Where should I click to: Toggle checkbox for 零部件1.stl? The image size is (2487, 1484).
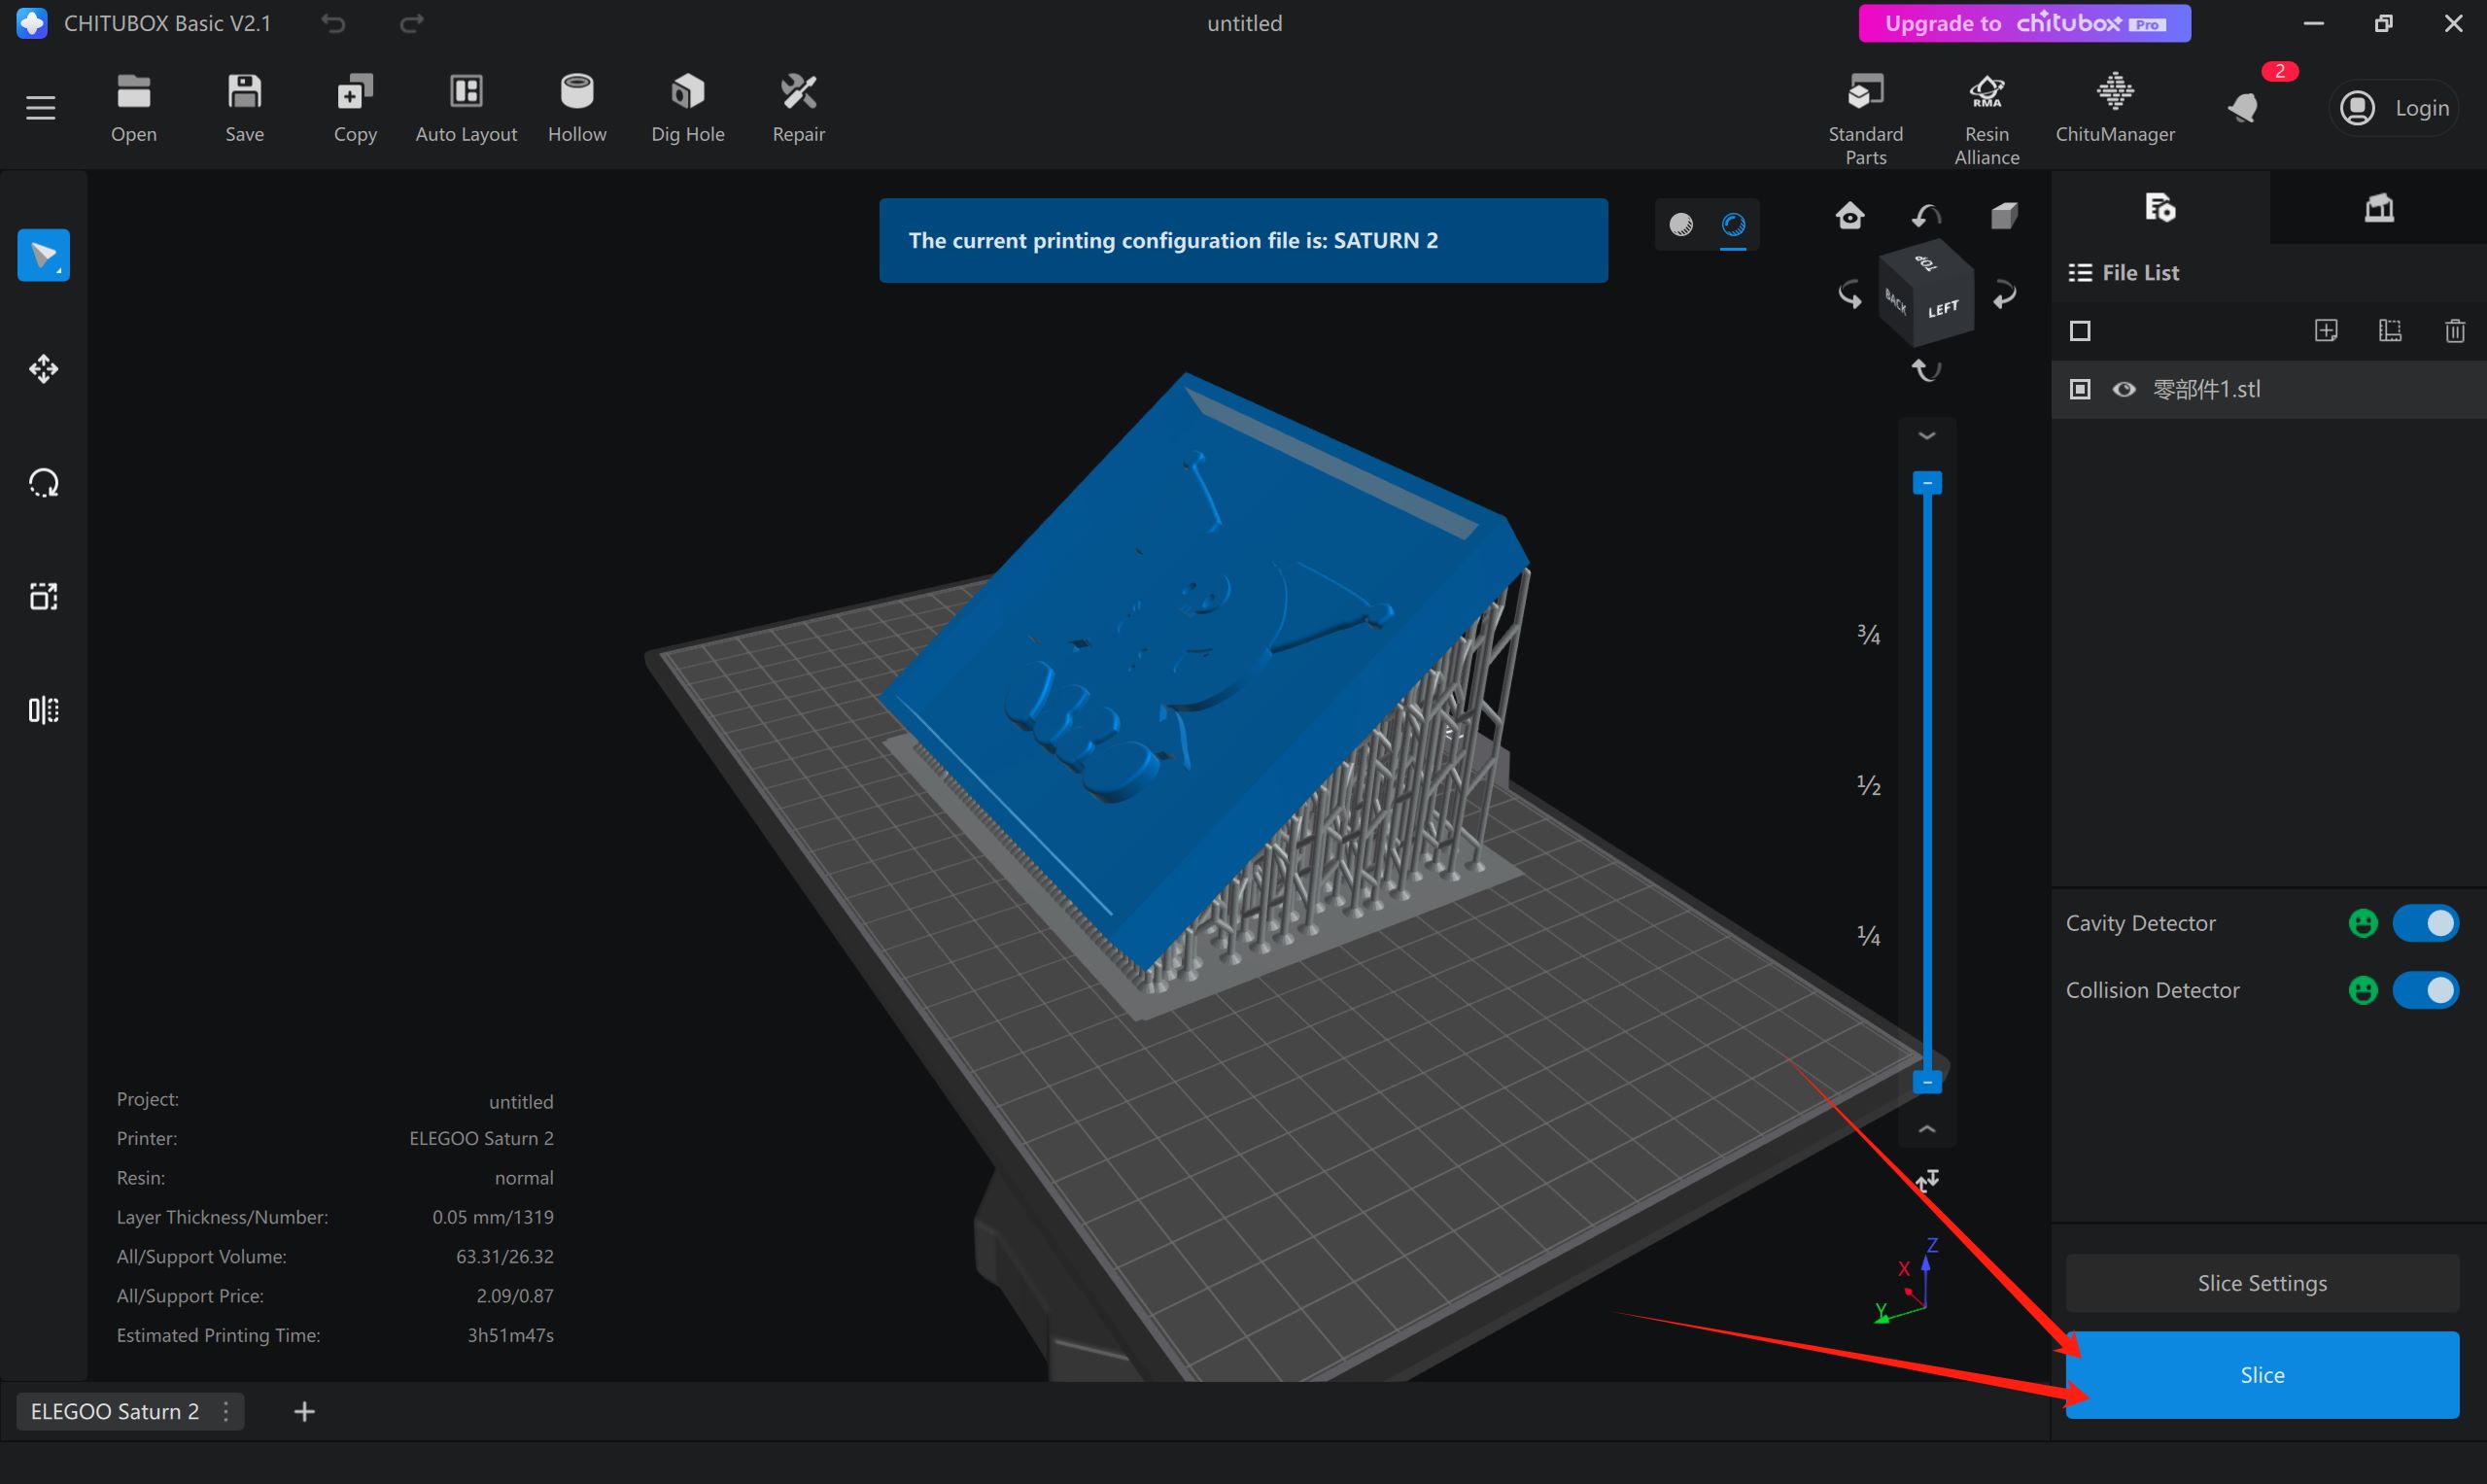tap(2080, 389)
